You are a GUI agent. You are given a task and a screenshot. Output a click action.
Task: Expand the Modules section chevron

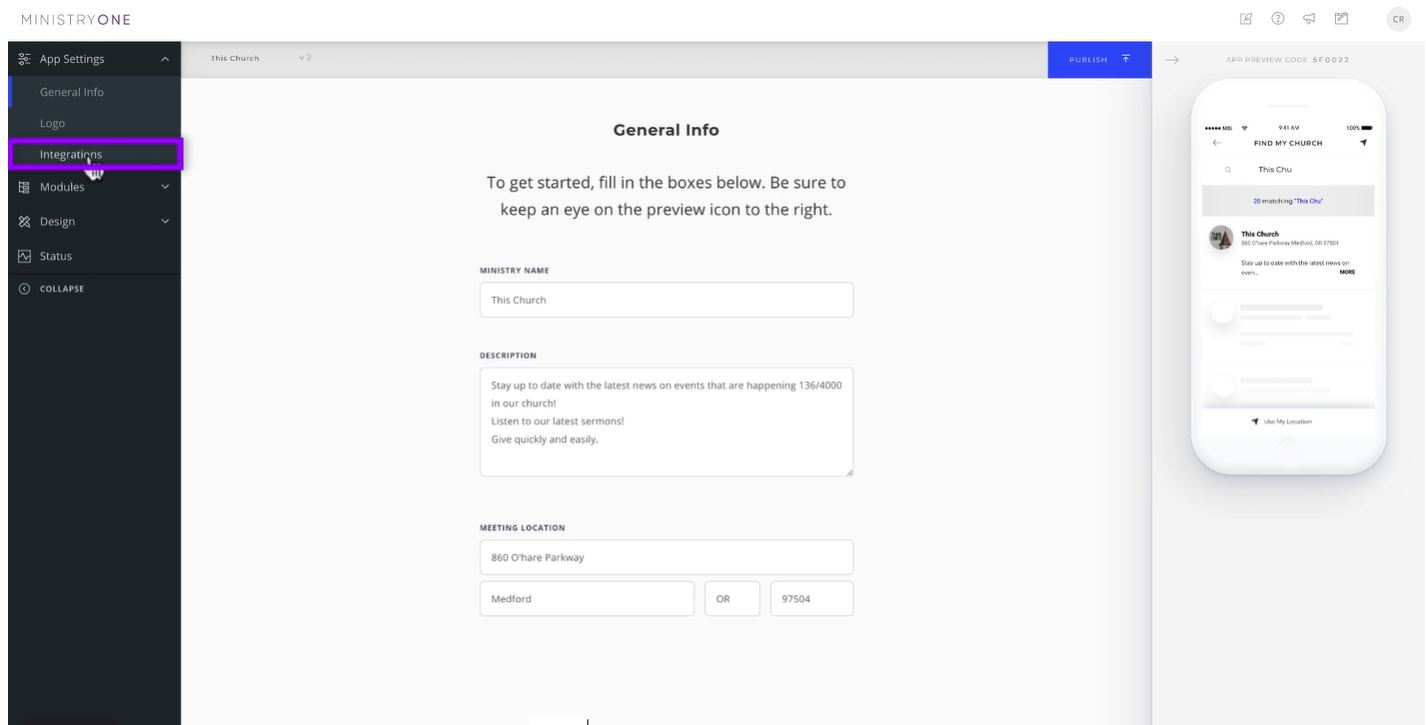pyautogui.click(x=165, y=186)
